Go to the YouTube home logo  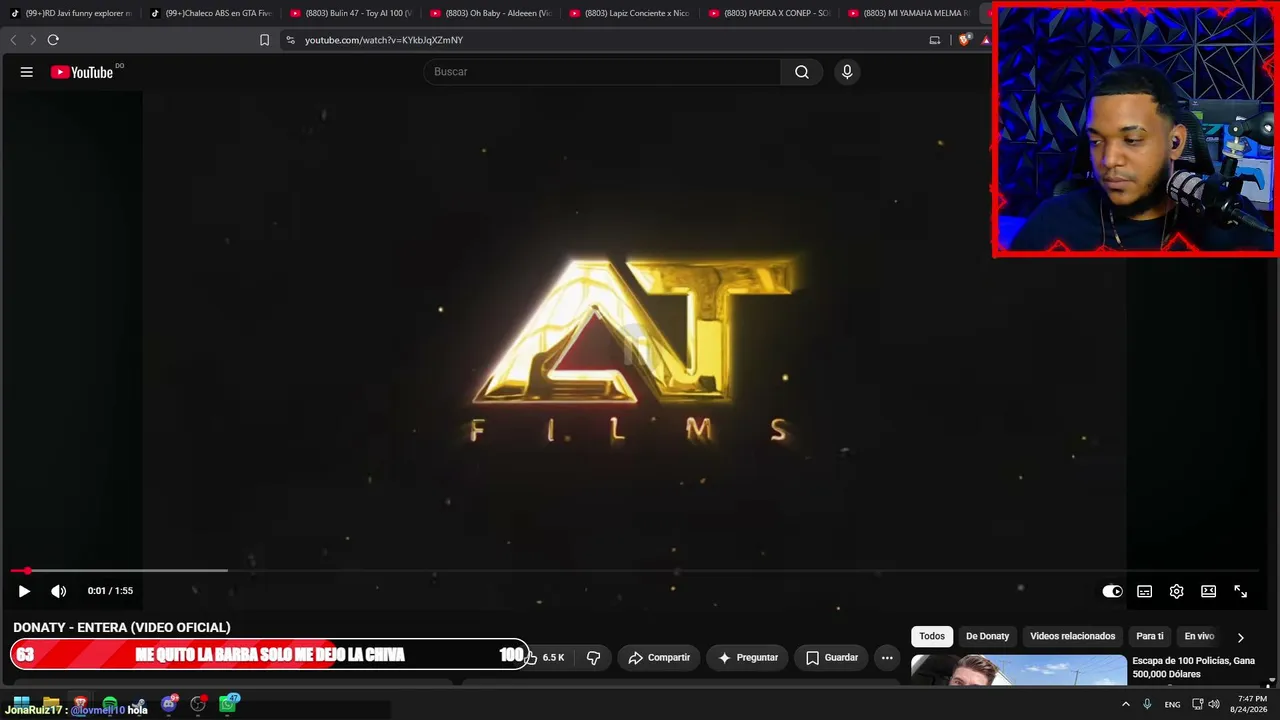pyautogui.click(x=82, y=72)
